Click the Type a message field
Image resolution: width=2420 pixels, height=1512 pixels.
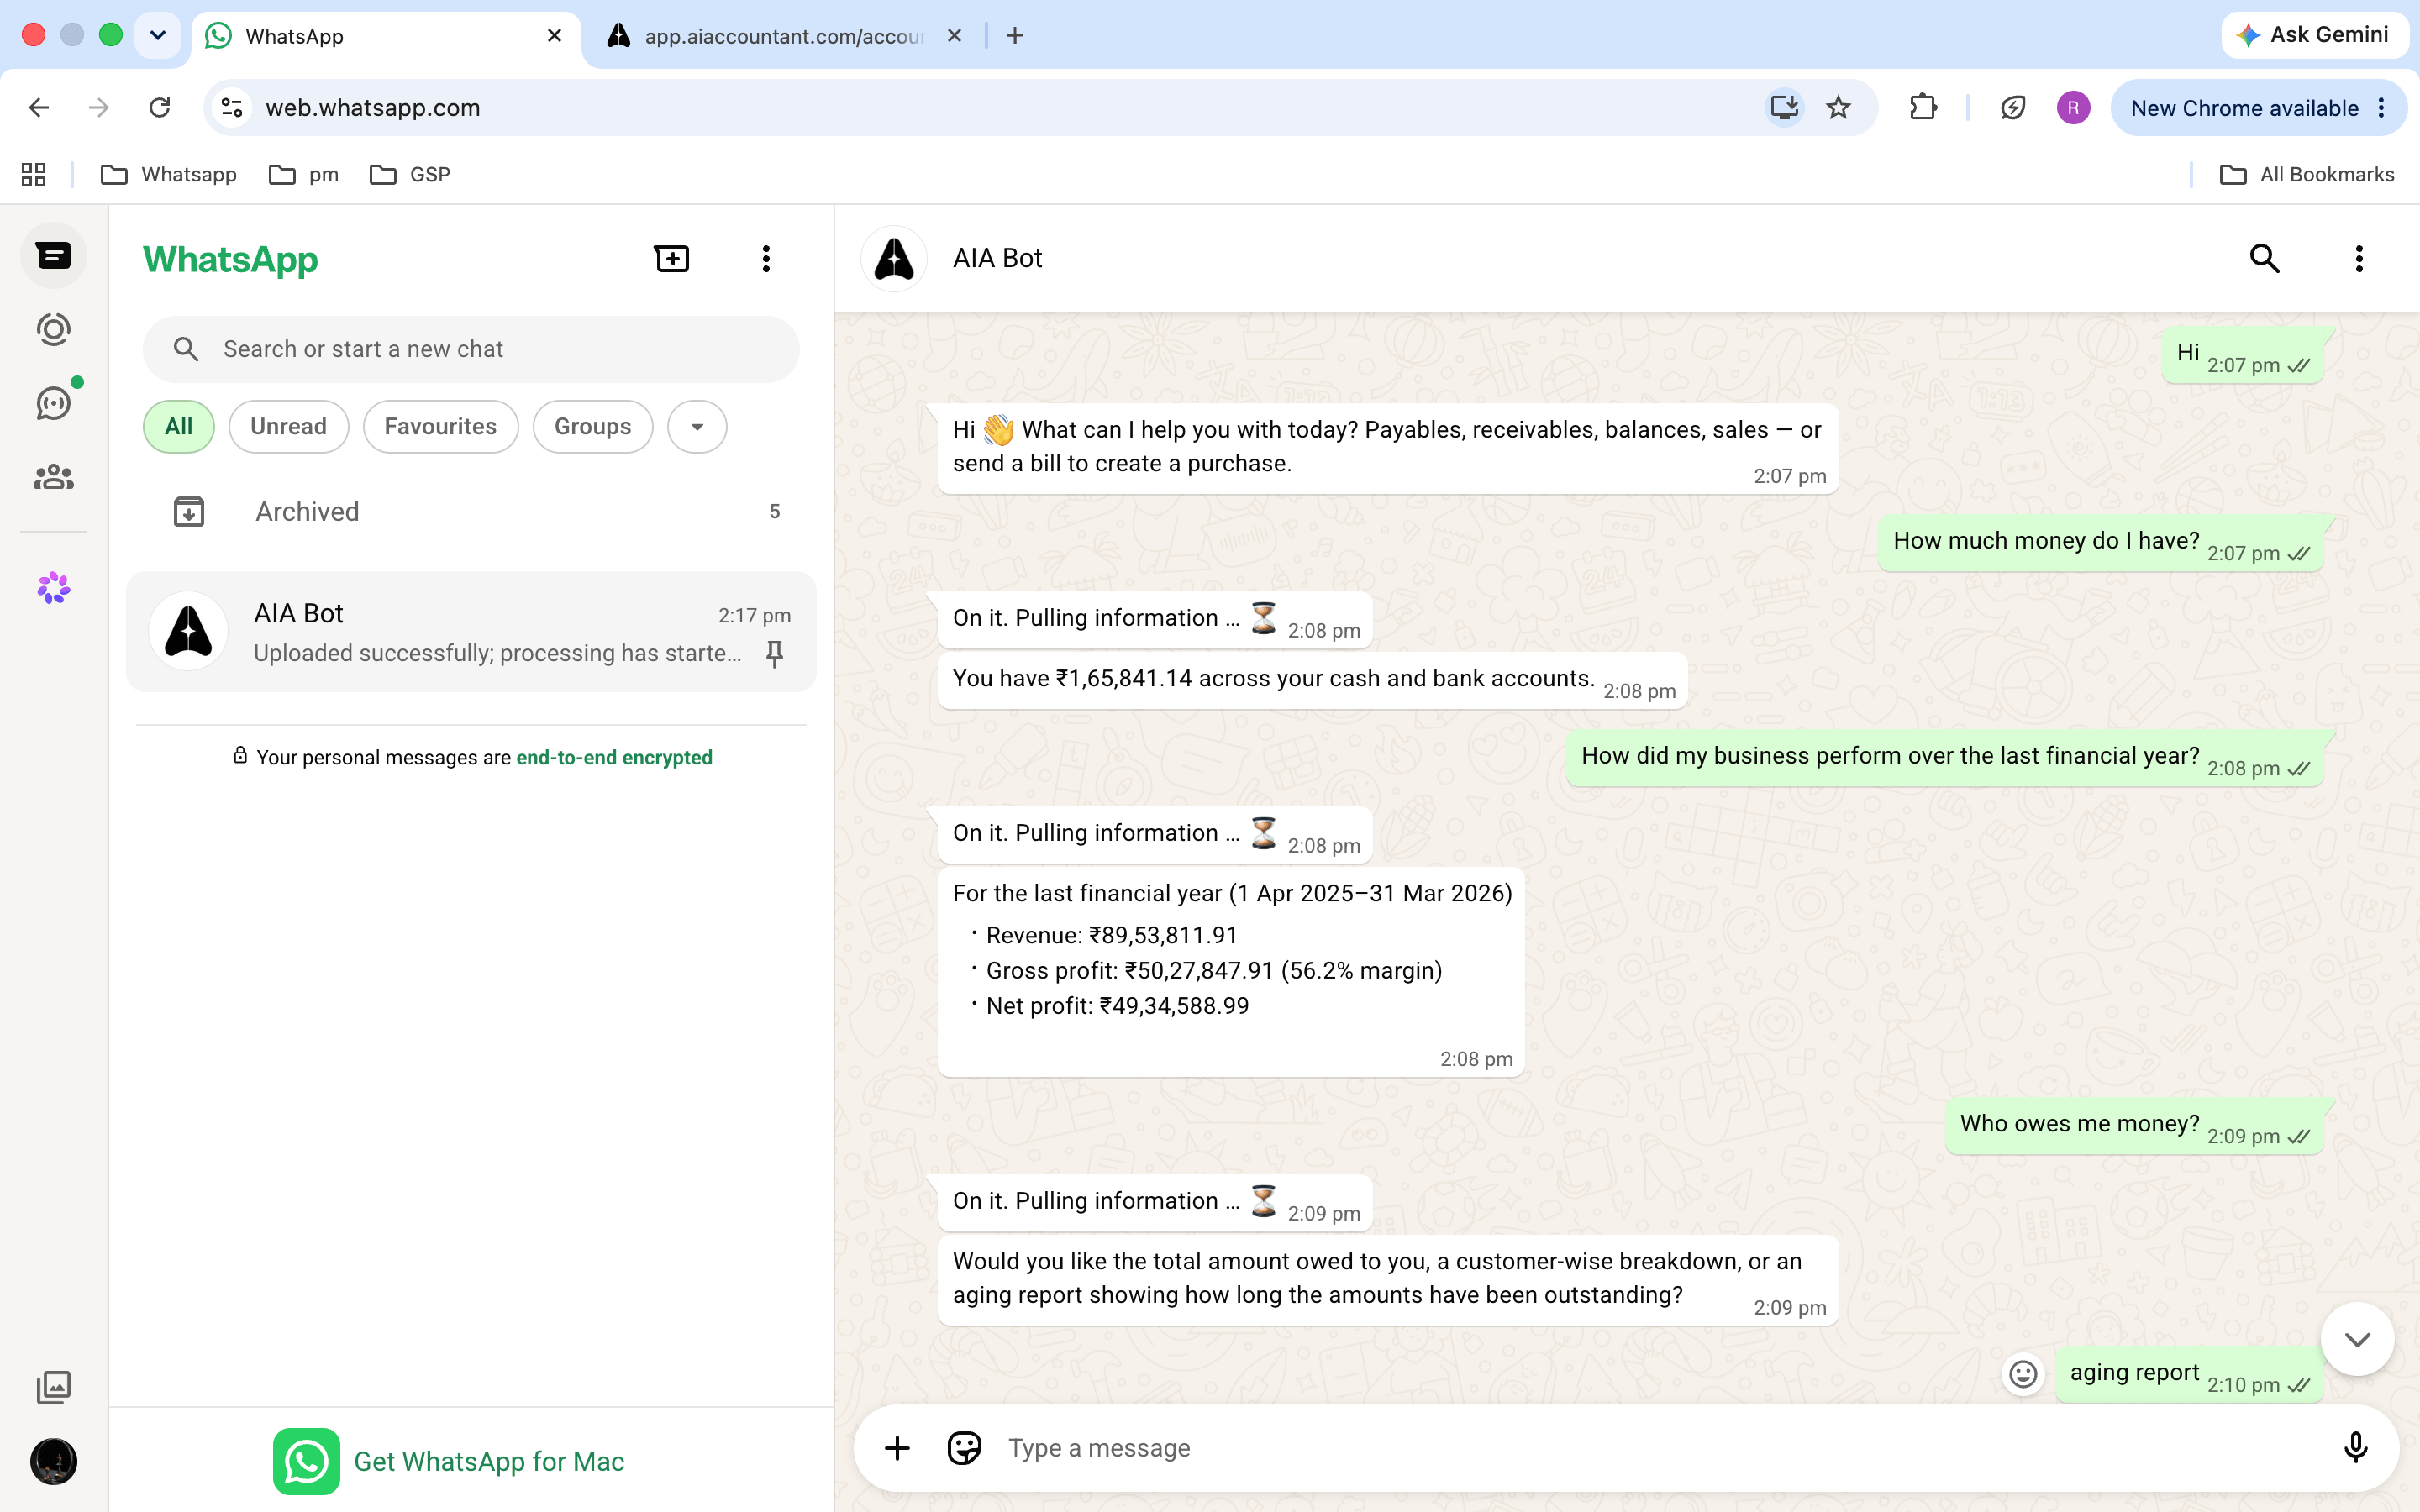click(x=1660, y=1448)
